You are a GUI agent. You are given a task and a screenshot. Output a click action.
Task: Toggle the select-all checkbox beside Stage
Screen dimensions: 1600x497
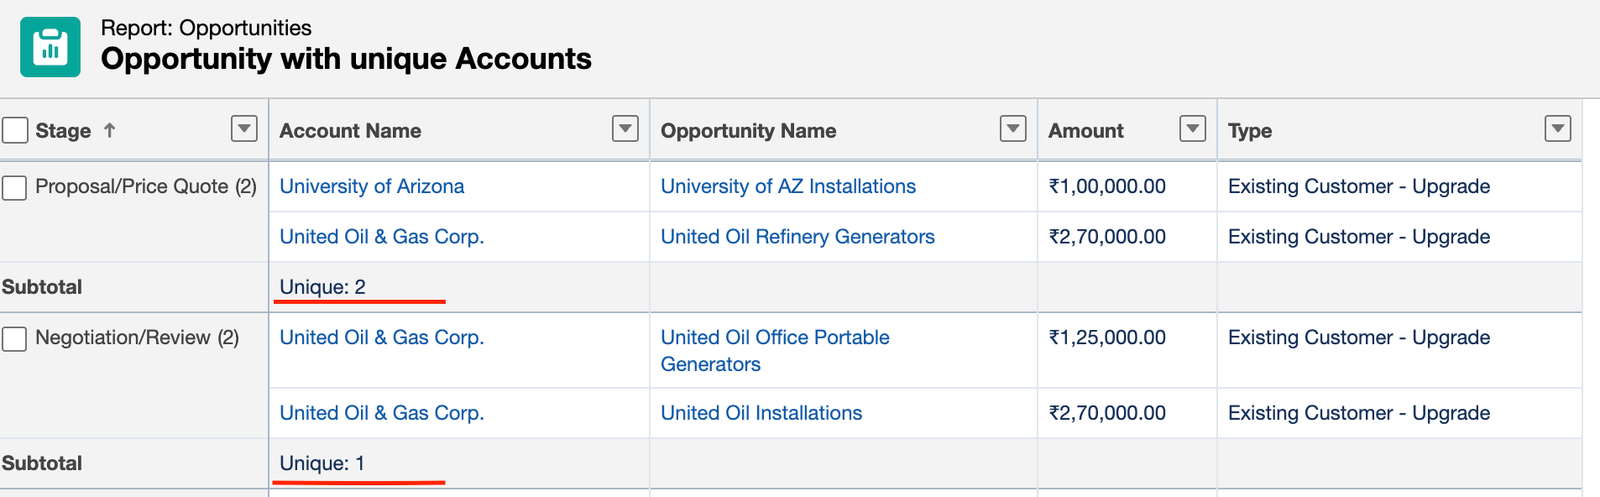point(15,130)
